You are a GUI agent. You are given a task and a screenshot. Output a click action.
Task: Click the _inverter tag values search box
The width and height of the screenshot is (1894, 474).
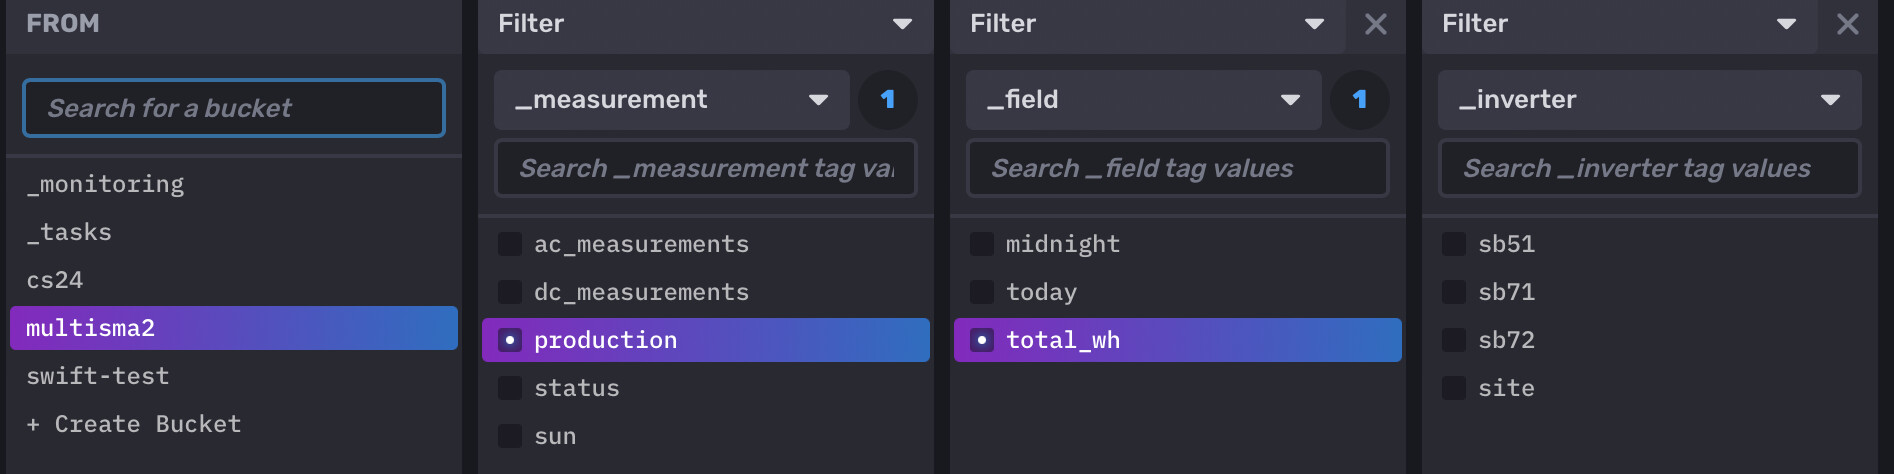(1649, 168)
